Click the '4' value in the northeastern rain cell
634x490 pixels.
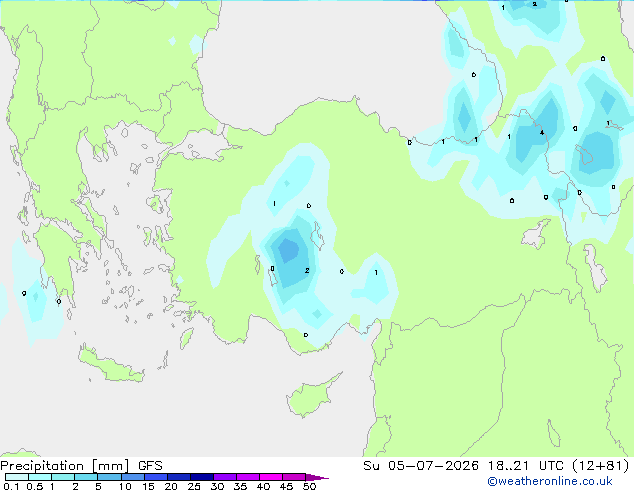(x=542, y=132)
